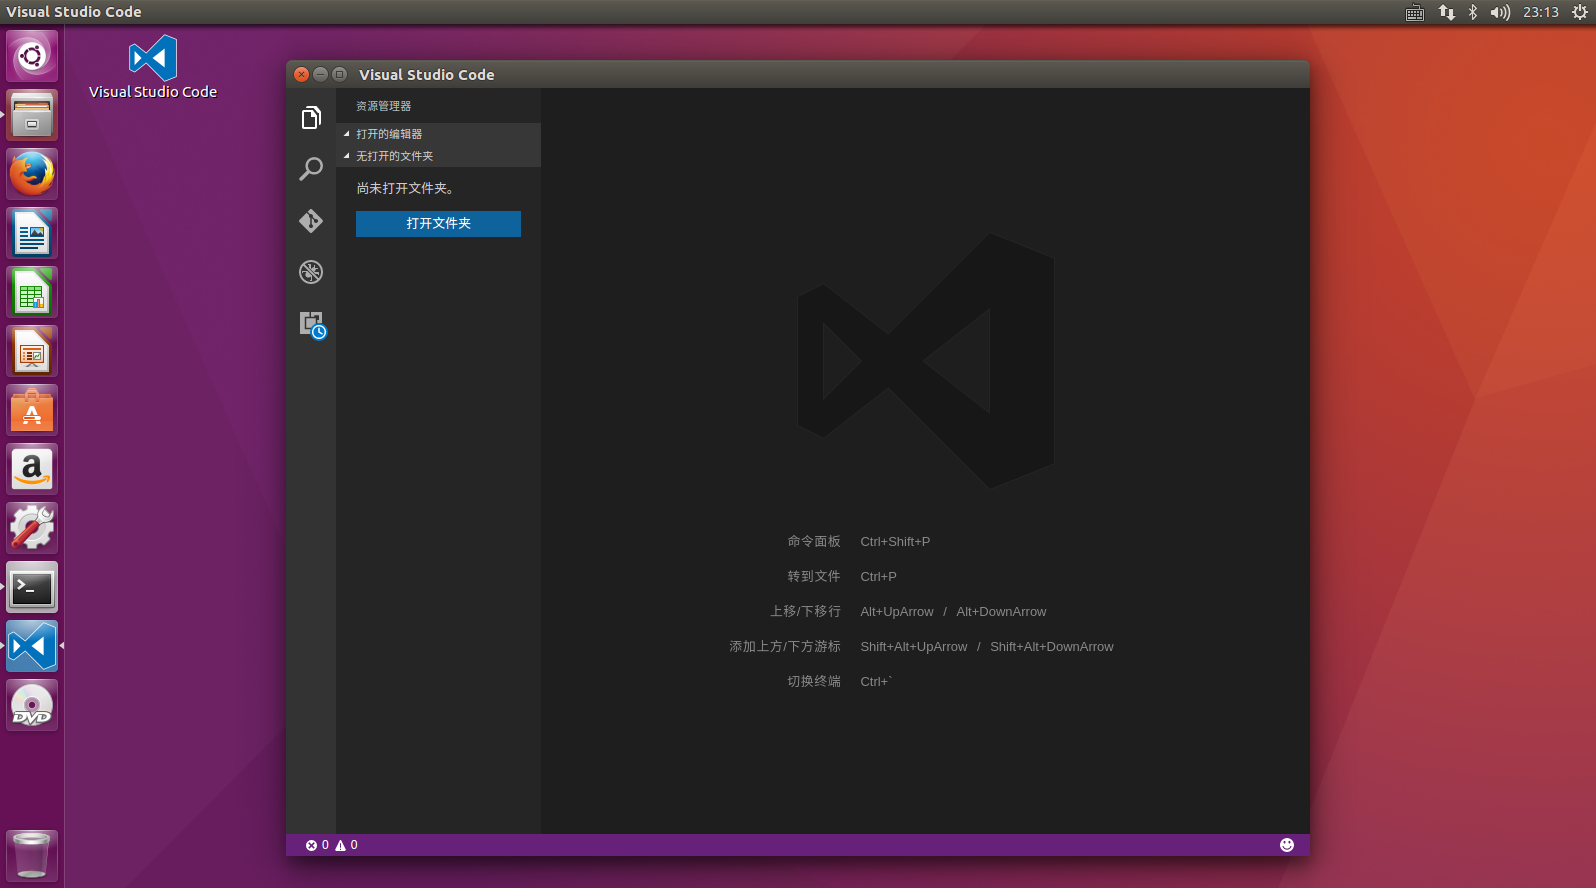
Task: Click Visual Studio Code launcher icon
Action: click(32, 646)
